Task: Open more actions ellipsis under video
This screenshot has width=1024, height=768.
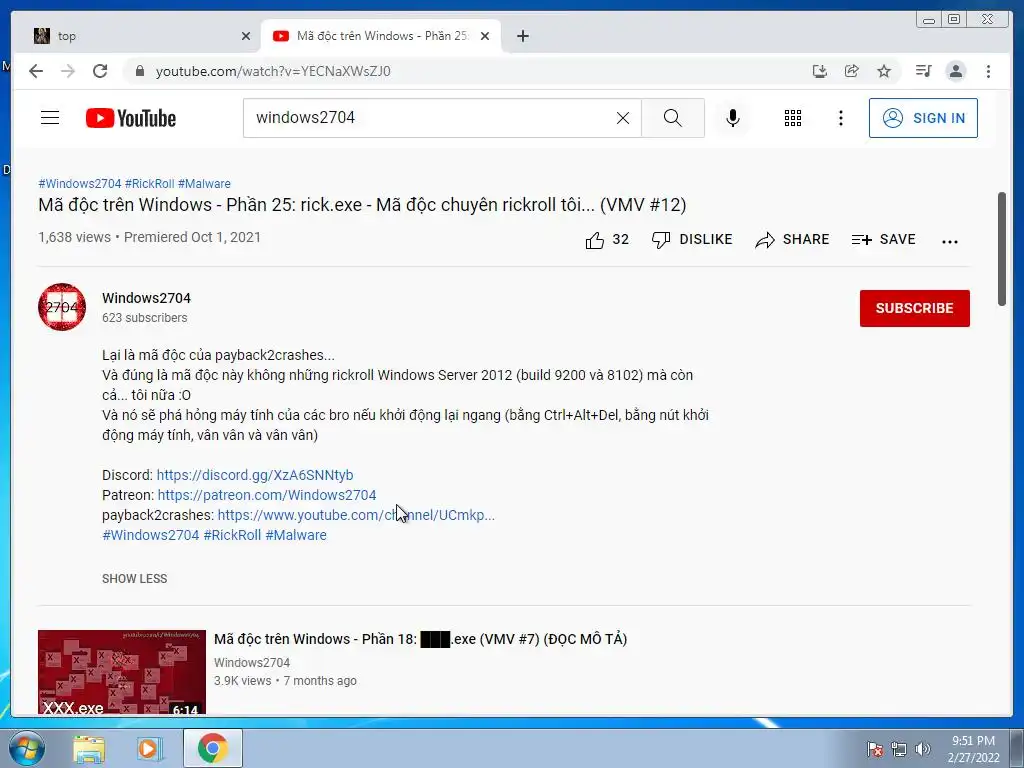Action: click(x=950, y=241)
